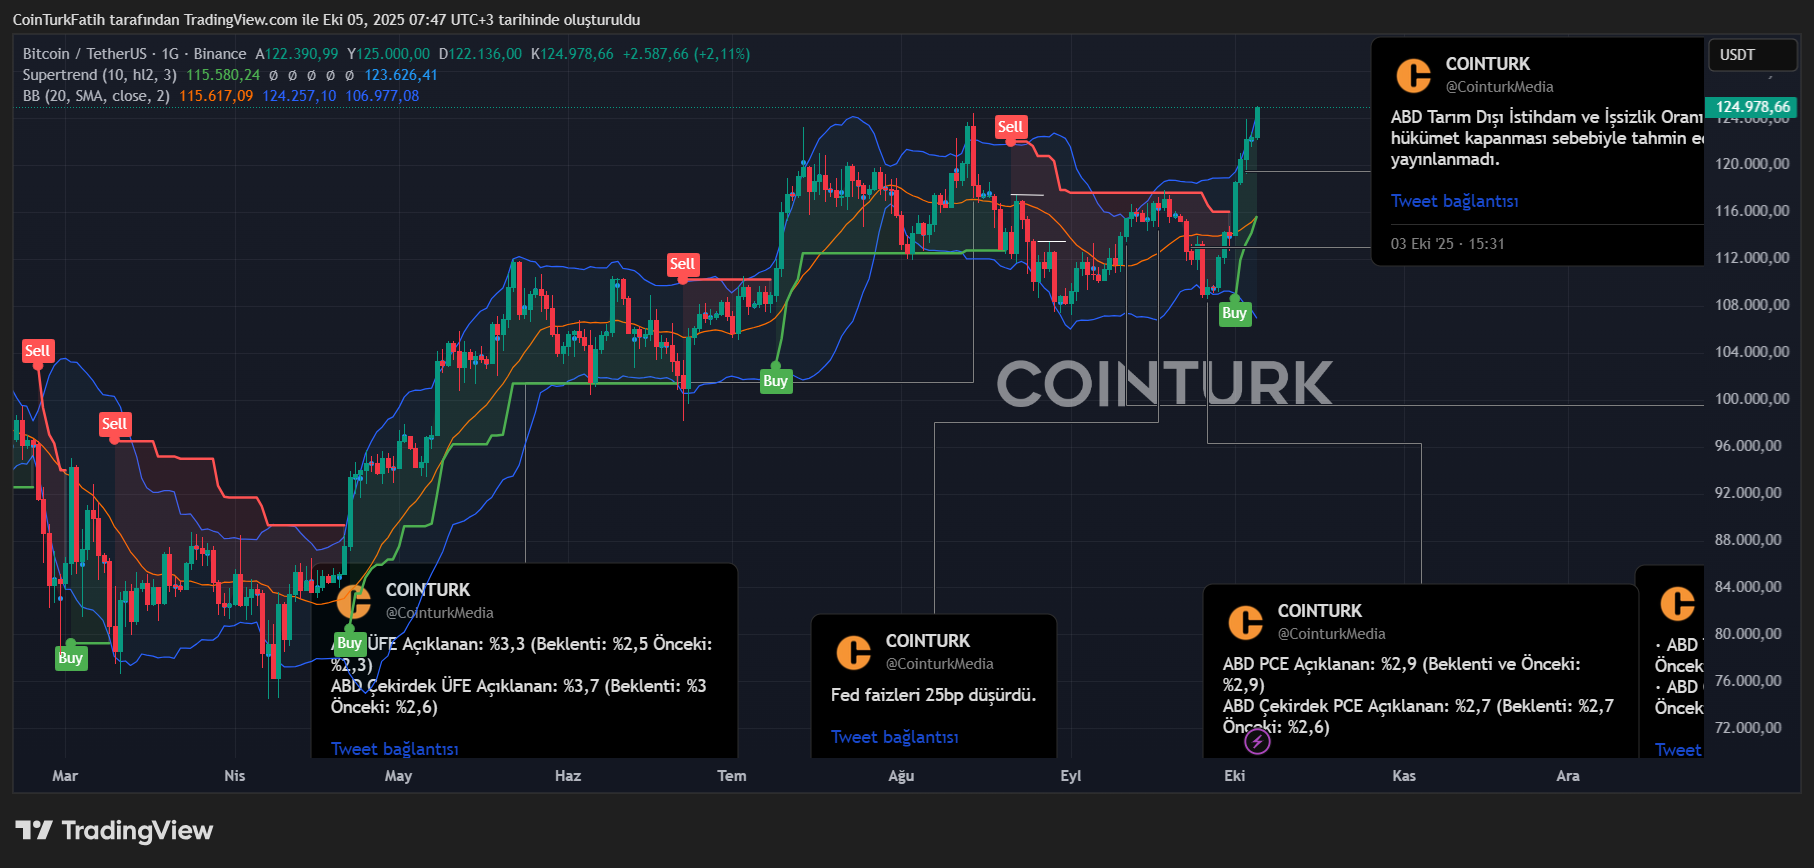
Task: Click COINTURK avatar on the Tarım Dışı İstihdam tweet
Action: [1413, 75]
